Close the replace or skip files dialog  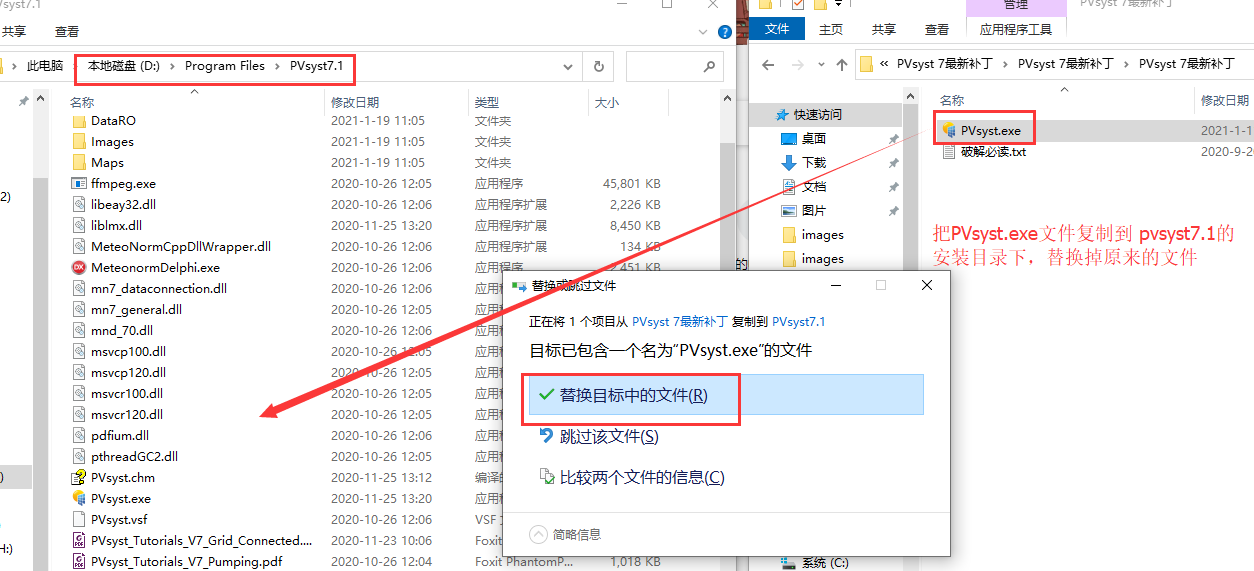[927, 285]
